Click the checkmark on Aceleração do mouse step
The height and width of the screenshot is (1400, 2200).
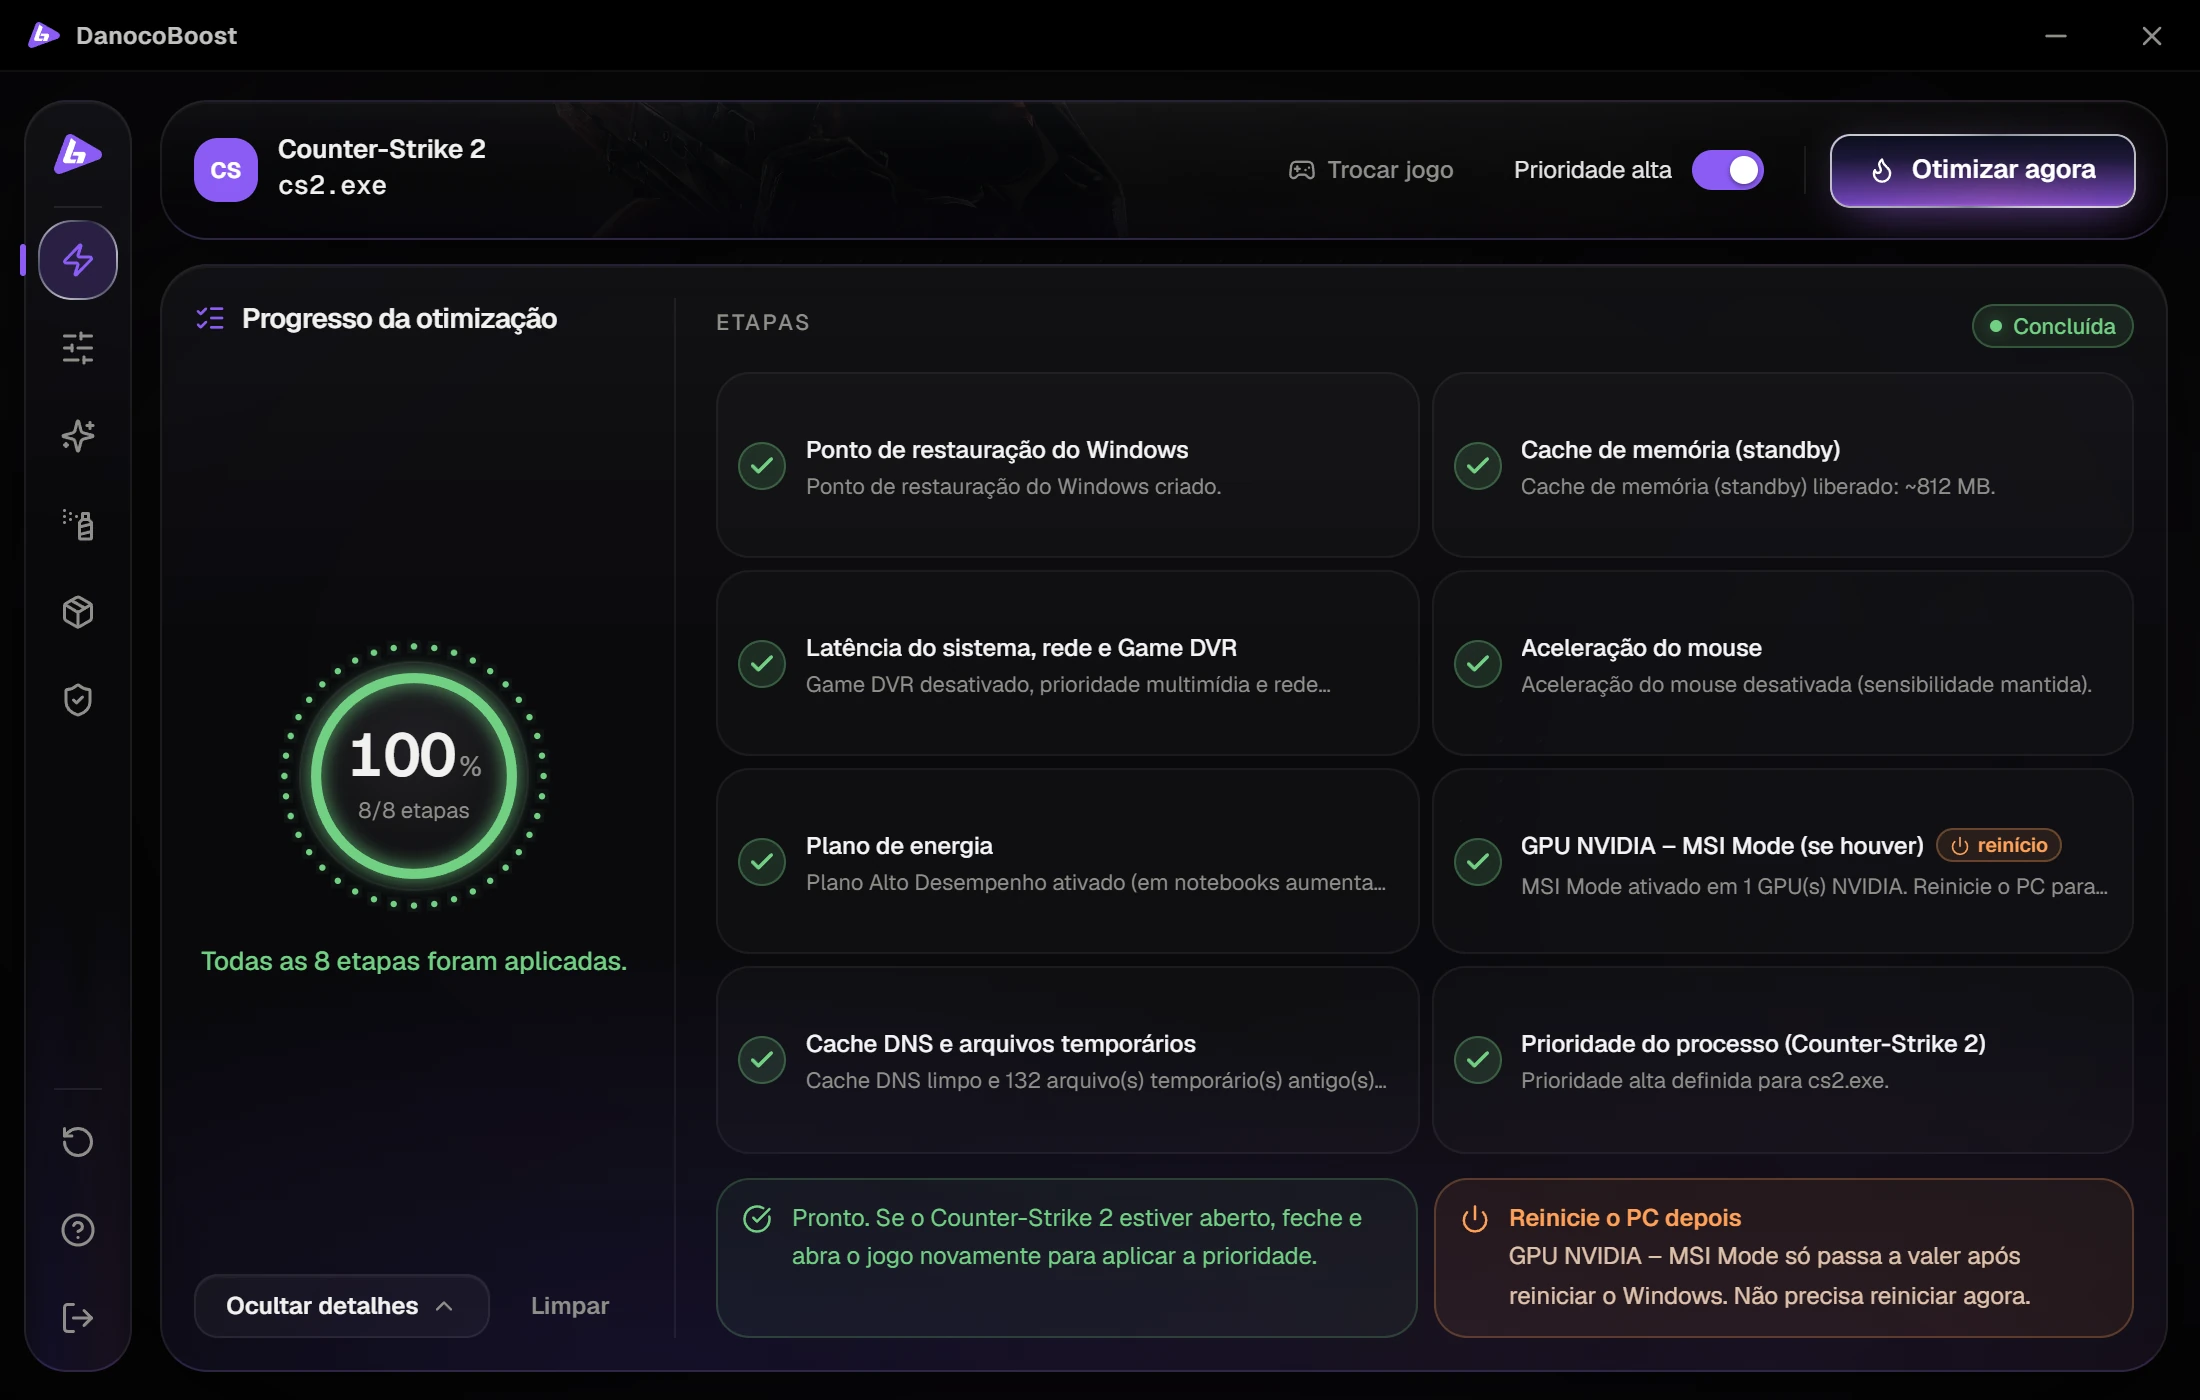tap(1478, 664)
